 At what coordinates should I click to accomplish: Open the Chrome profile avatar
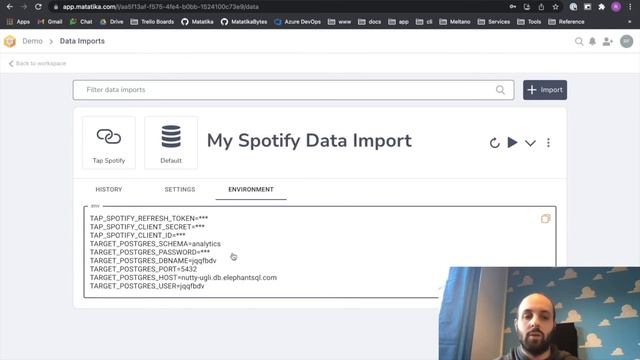click(616, 7)
